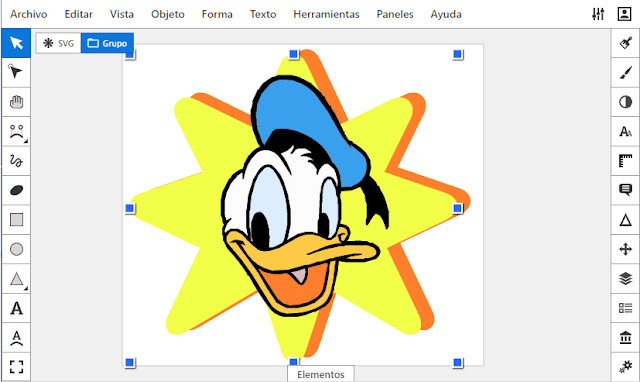Select the SVG breadcrumb
Image resolution: width=640 pixels, height=382 pixels.
[59, 43]
